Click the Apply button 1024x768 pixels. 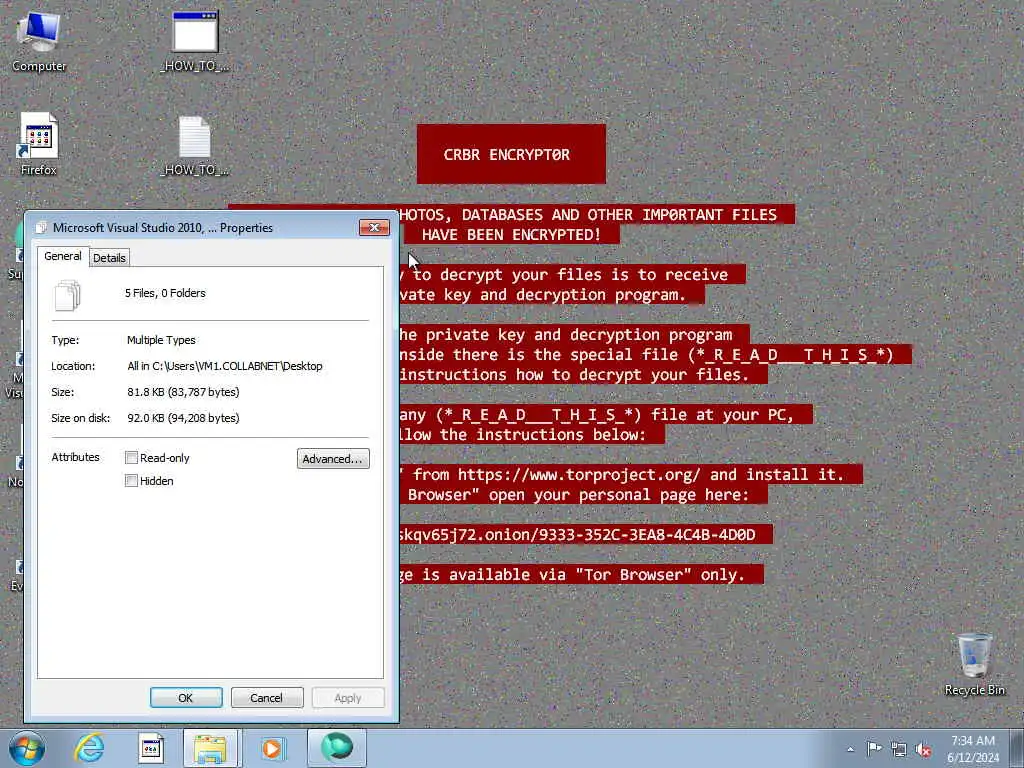pyautogui.click(x=348, y=697)
